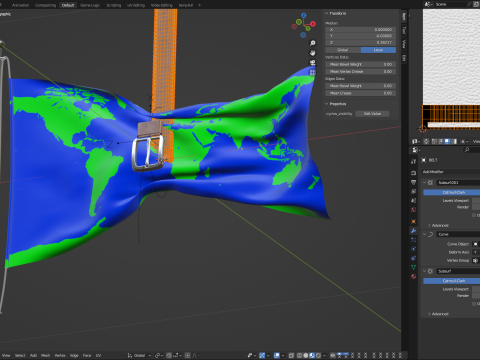Click the Mean Crease value field
The image size is (480, 360).
361,93
